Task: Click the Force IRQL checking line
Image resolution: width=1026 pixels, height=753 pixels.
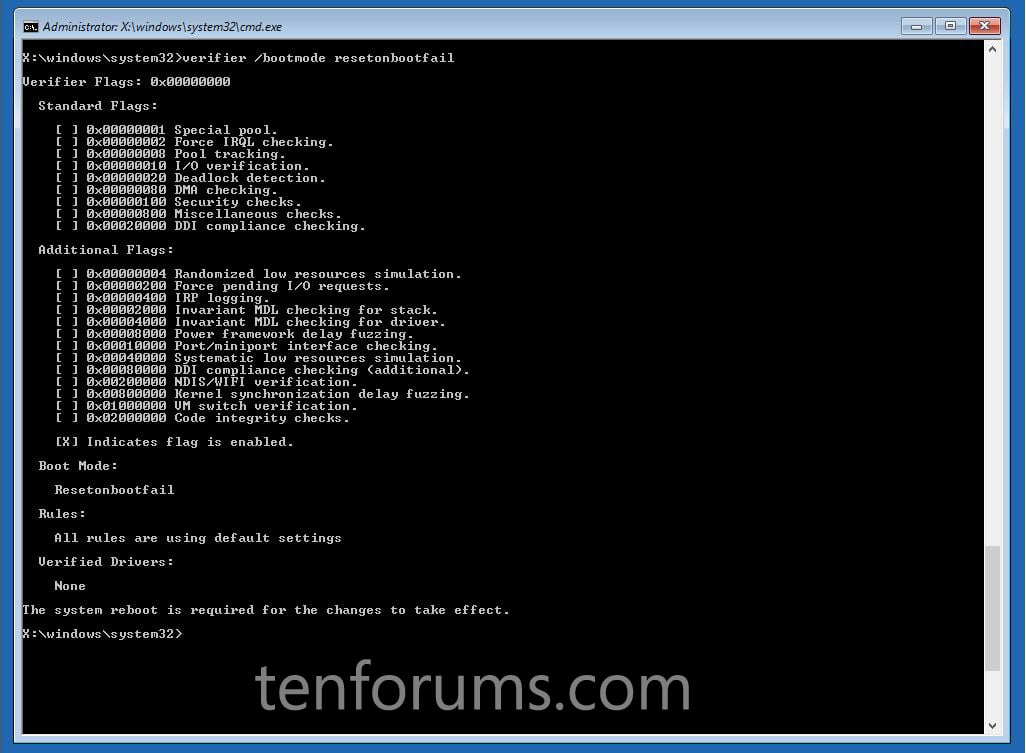Action: [x=210, y=142]
